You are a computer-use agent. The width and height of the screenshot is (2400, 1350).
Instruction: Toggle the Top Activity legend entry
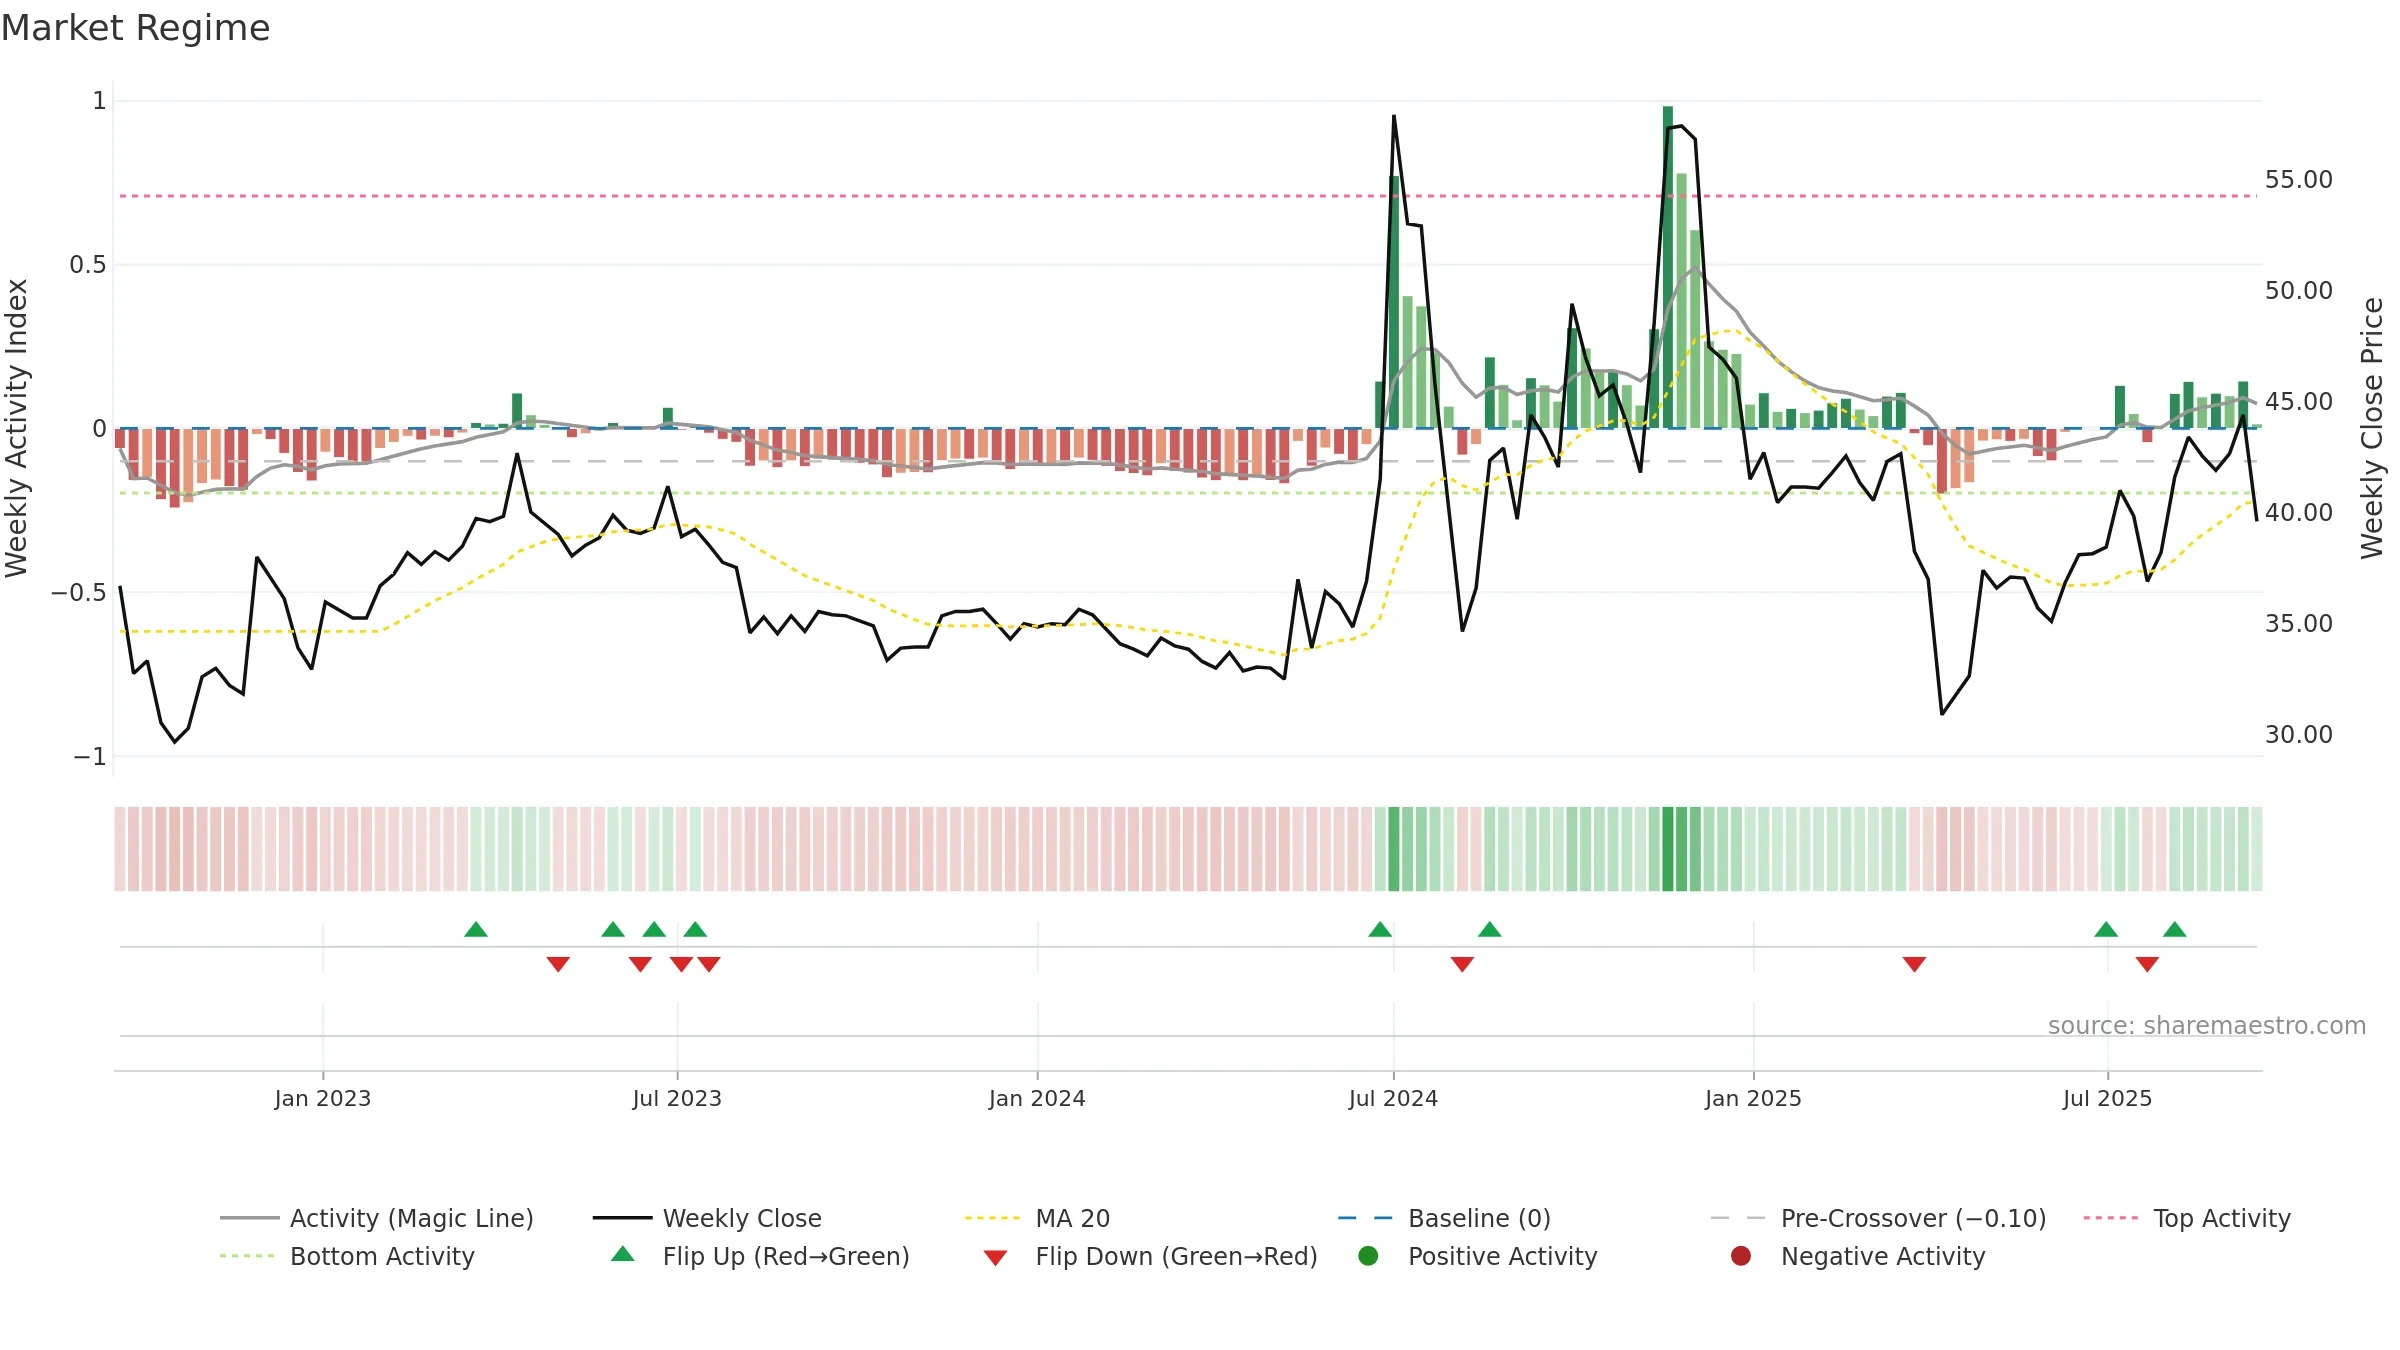coord(2186,1218)
